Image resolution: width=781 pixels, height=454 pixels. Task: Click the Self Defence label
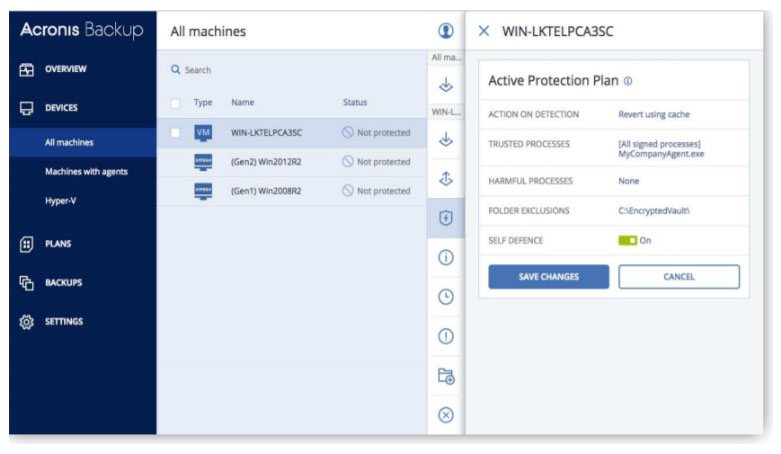[516, 241]
